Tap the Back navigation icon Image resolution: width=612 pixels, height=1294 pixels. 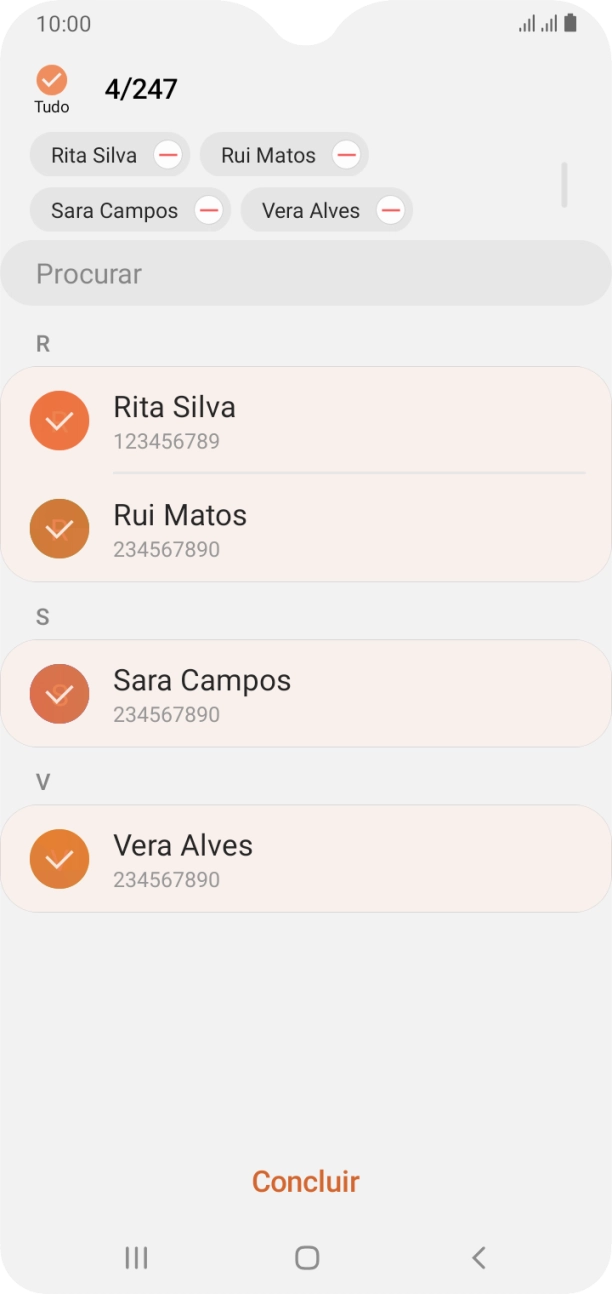pos(477,1258)
